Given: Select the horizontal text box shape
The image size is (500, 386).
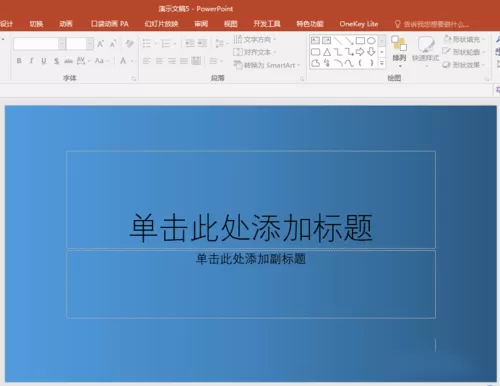Looking at the screenshot, I should (x=315, y=41).
